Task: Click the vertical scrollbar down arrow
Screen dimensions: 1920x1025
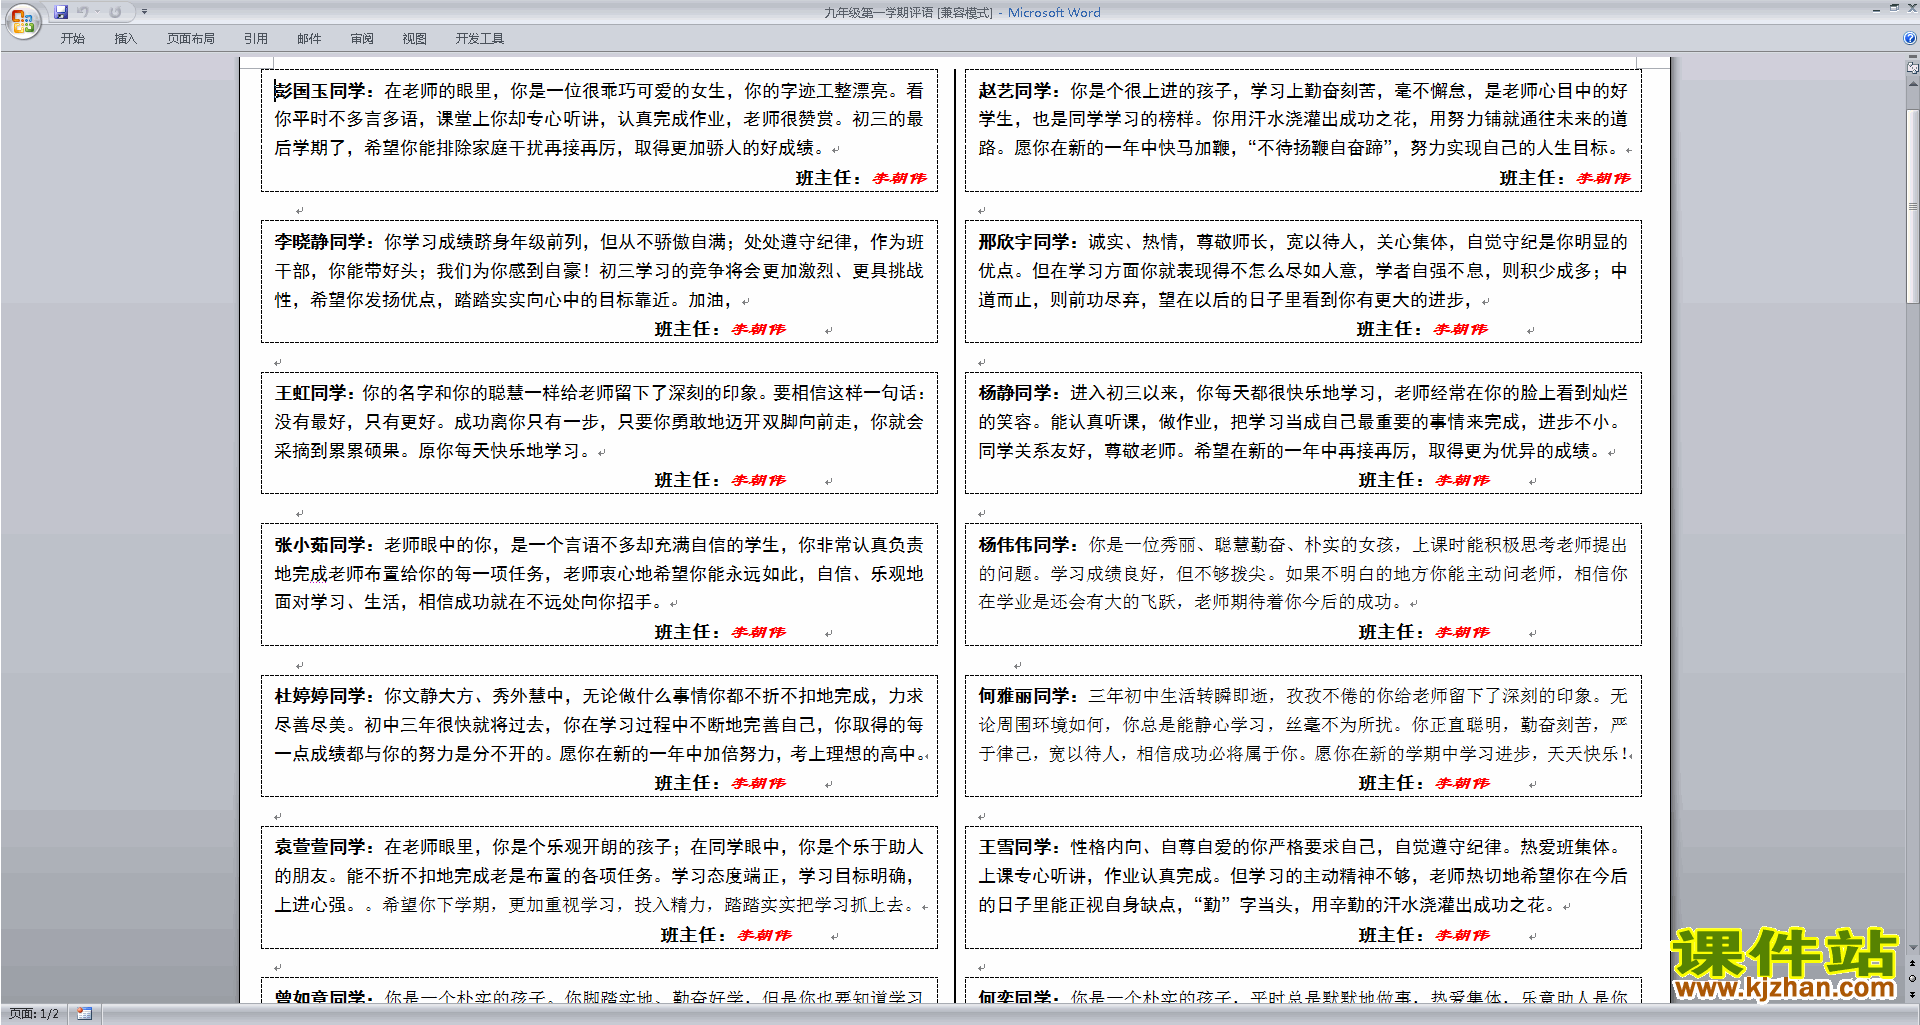Action: [x=1913, y=947]
